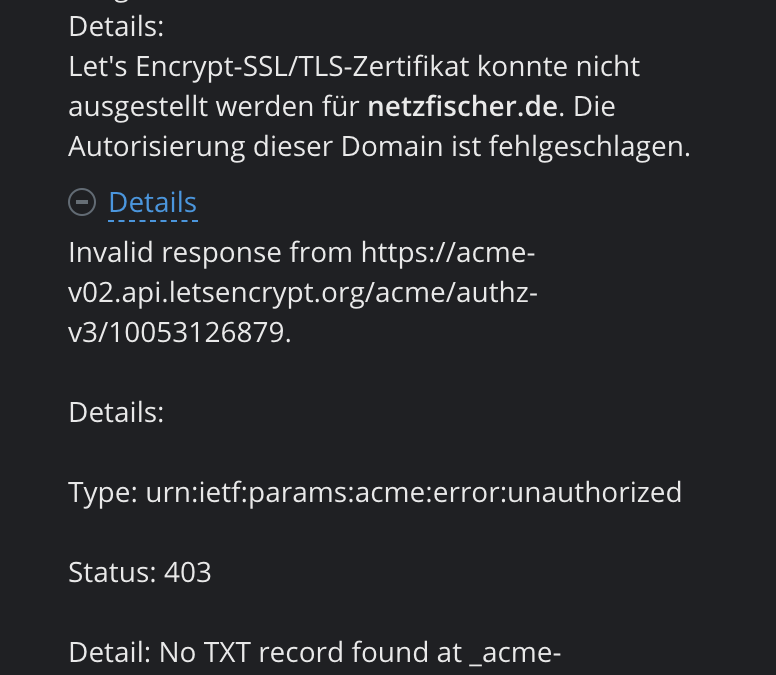Click the topmost Details: heading
This screenshot has width=776, height=675.
(116, 27)
